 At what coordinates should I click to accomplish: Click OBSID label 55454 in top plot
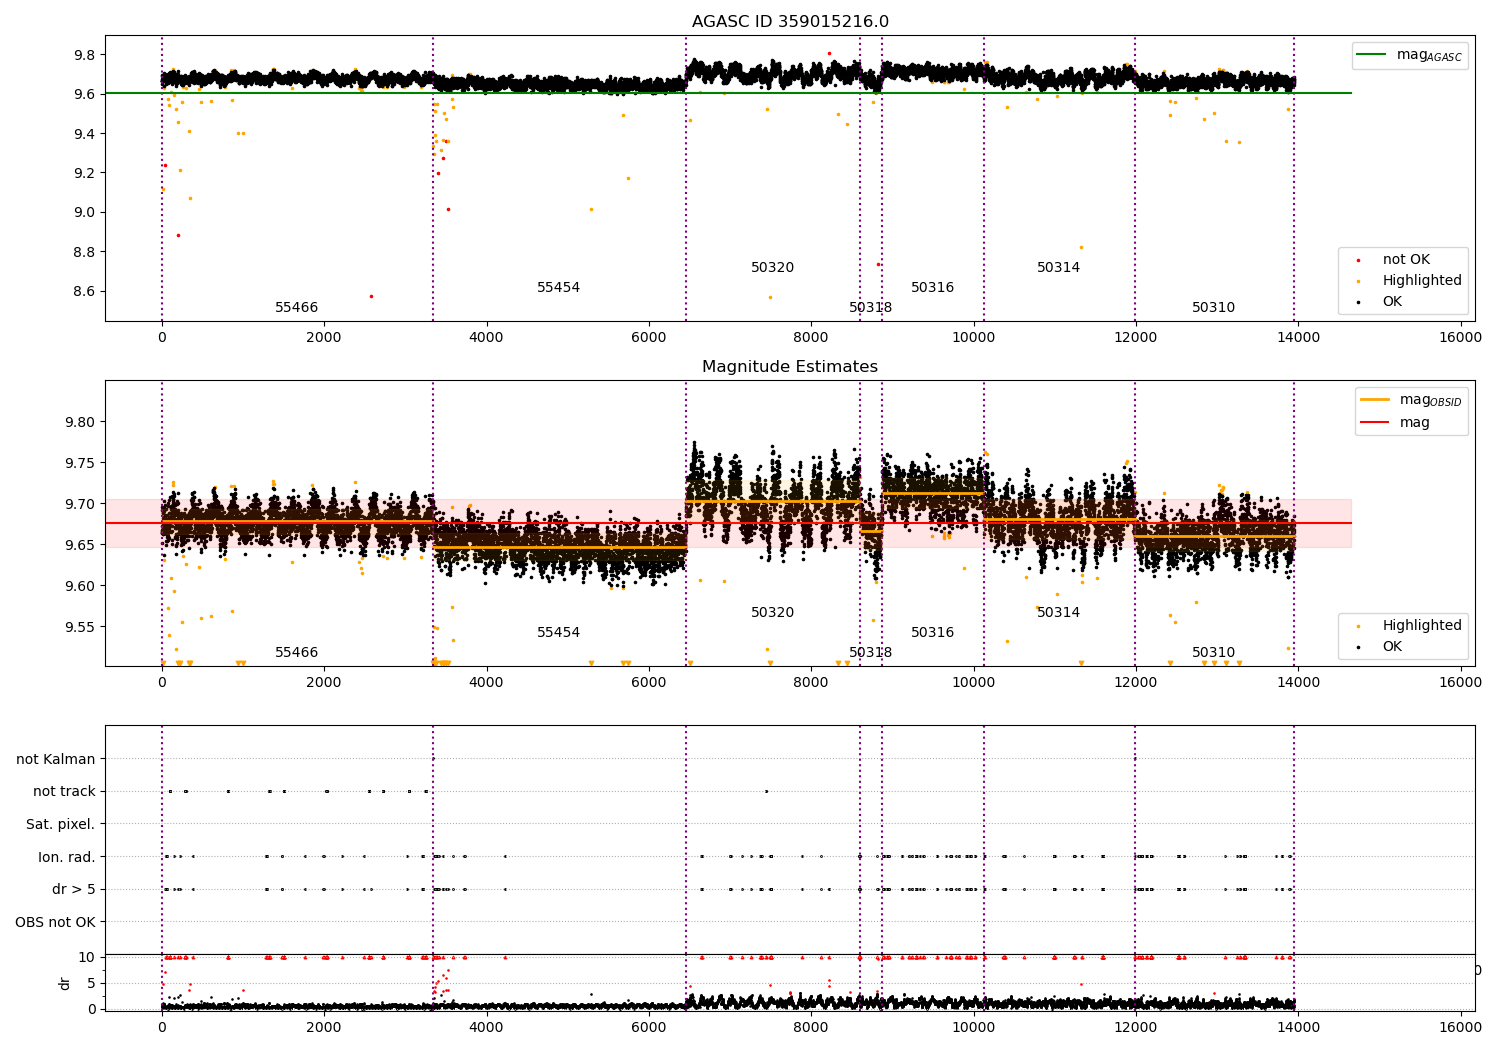point(558,288)
